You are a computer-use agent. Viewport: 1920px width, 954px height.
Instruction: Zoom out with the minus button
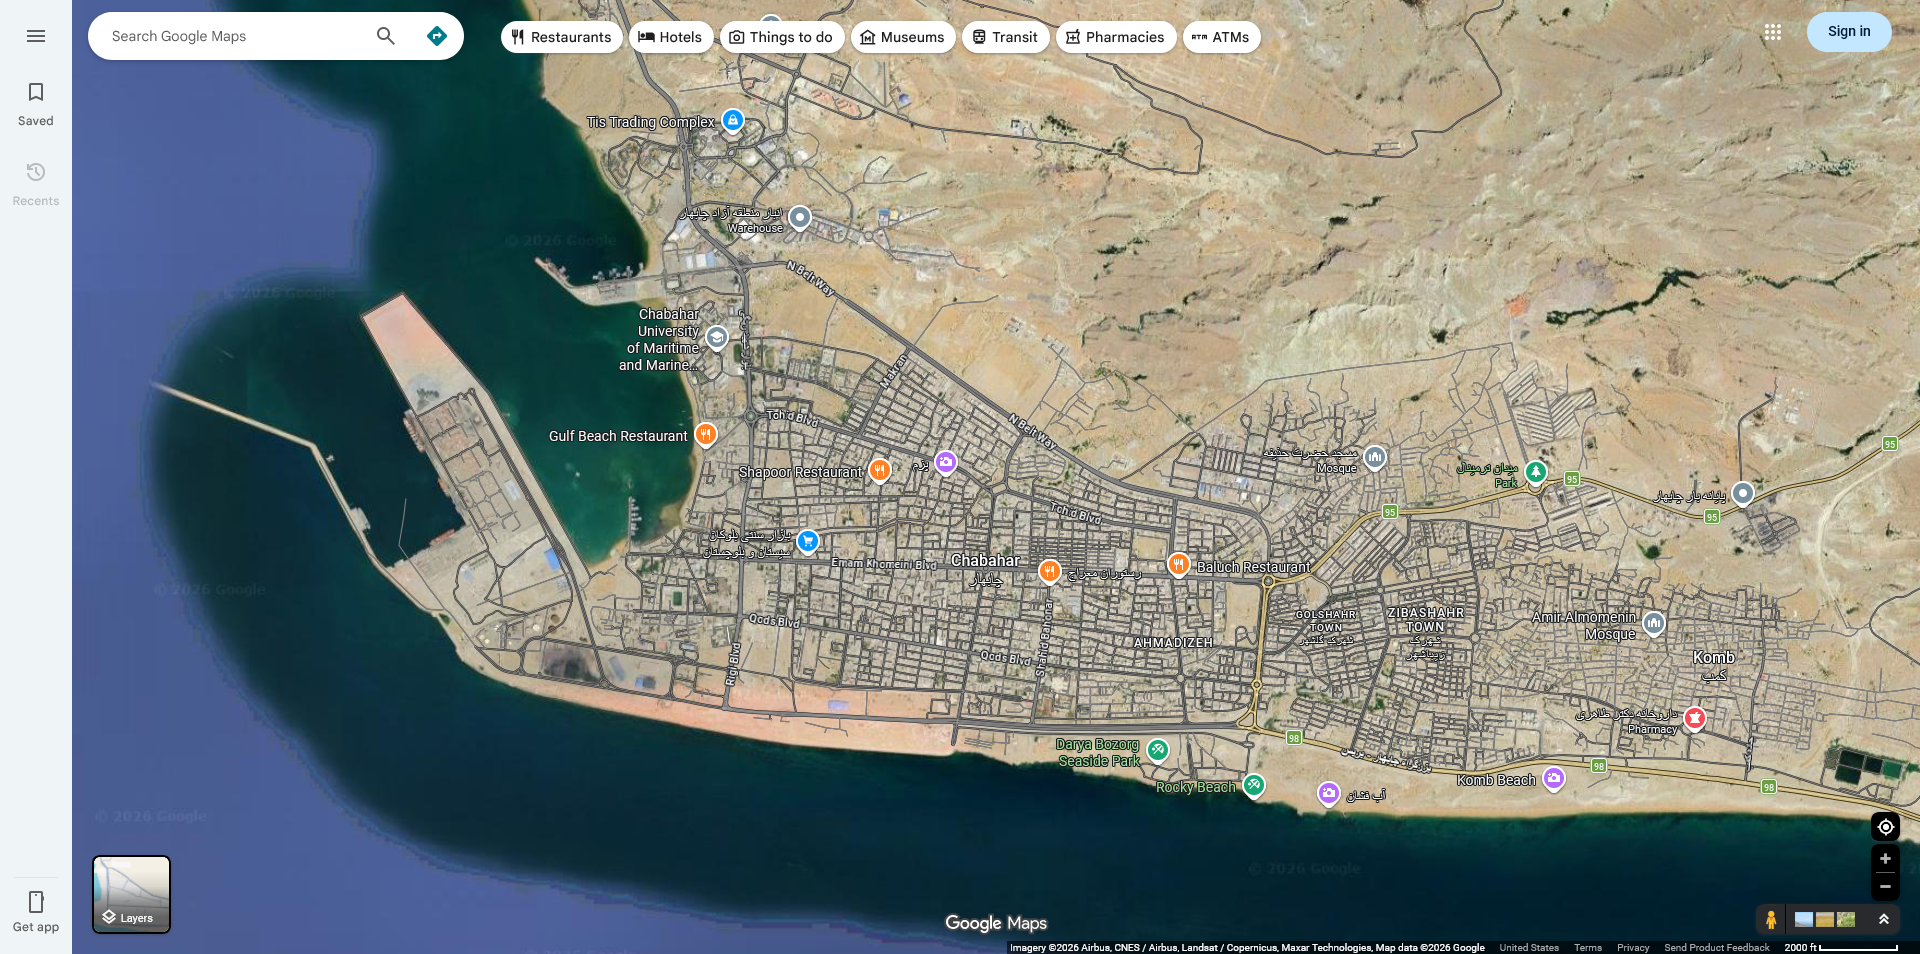pyautogui.click(x=1885, y=886)
